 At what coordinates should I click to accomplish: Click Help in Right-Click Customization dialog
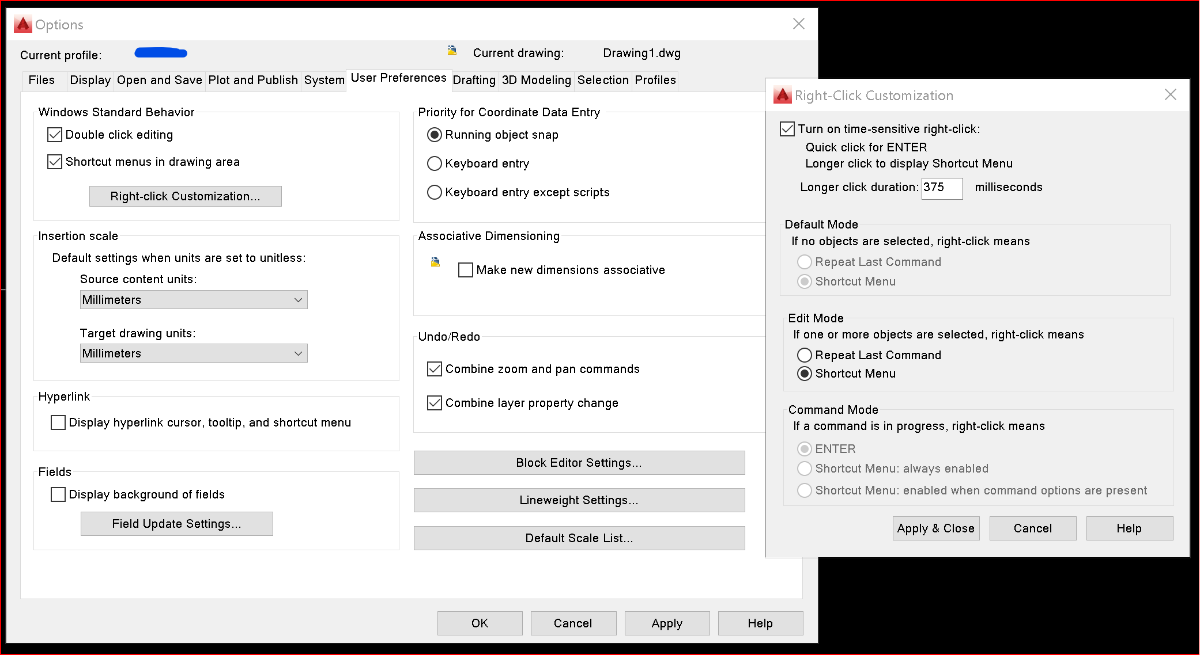[x=1129, y=528]
